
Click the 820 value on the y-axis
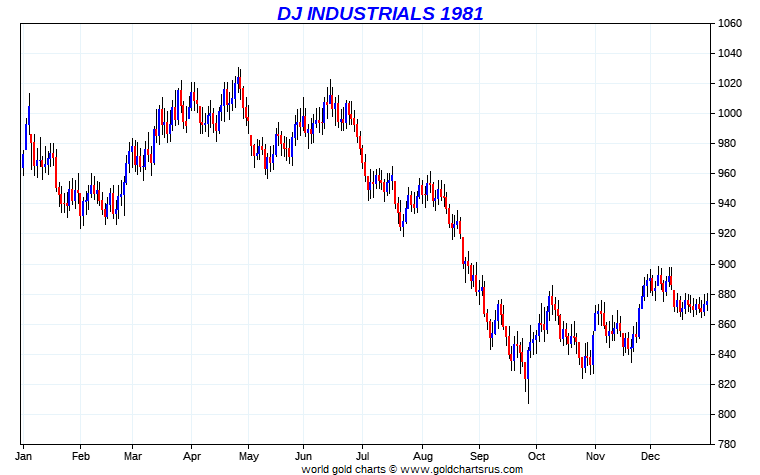coord(727,384)
